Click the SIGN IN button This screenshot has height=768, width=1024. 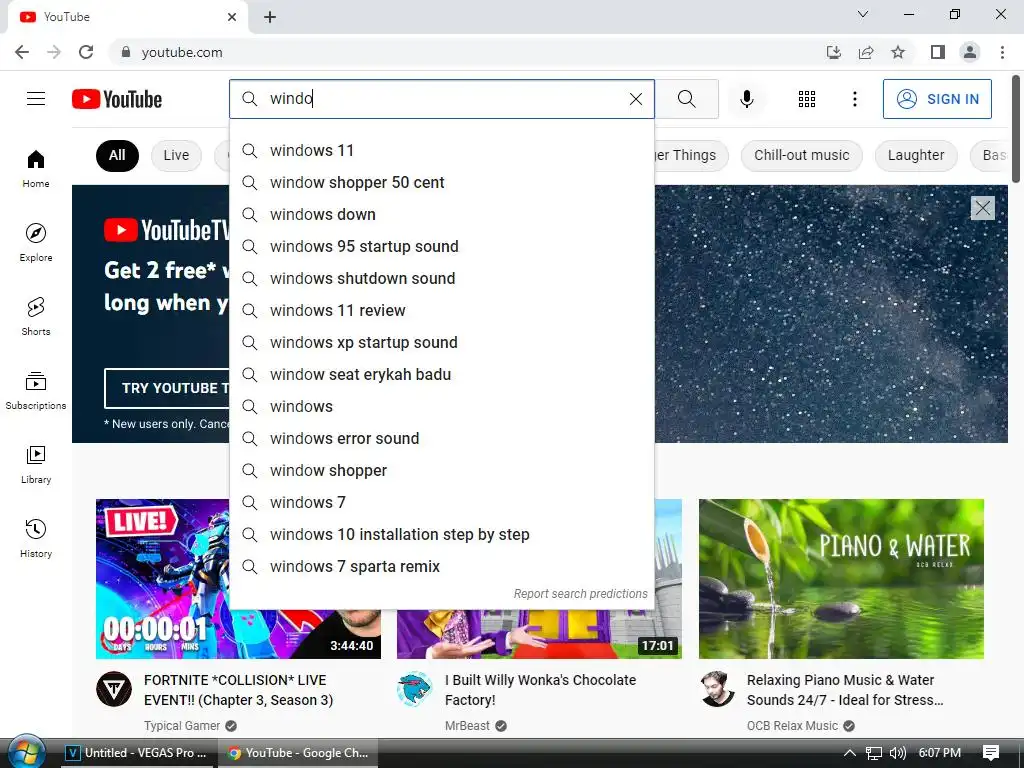pos(937,99)
